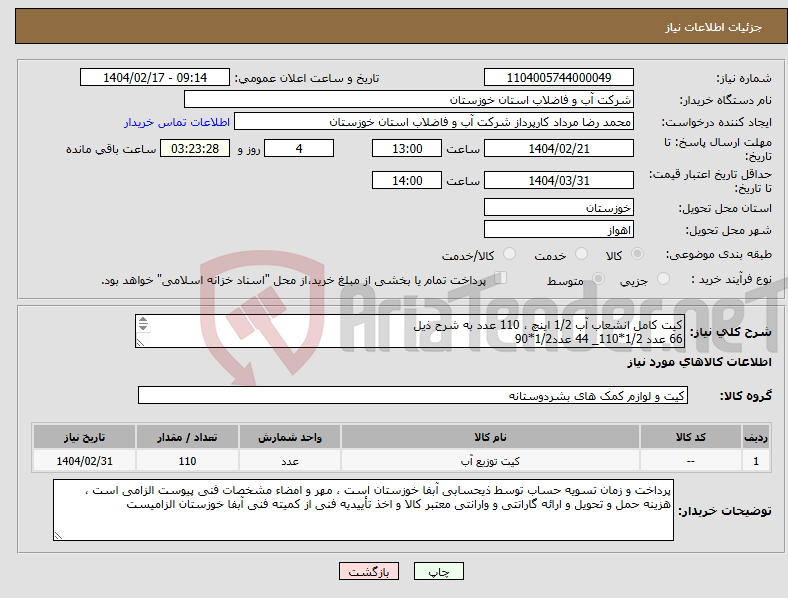Select the کالا/خدمت radio button
This screenshot has height=598, width=788.
click(509, 254)
